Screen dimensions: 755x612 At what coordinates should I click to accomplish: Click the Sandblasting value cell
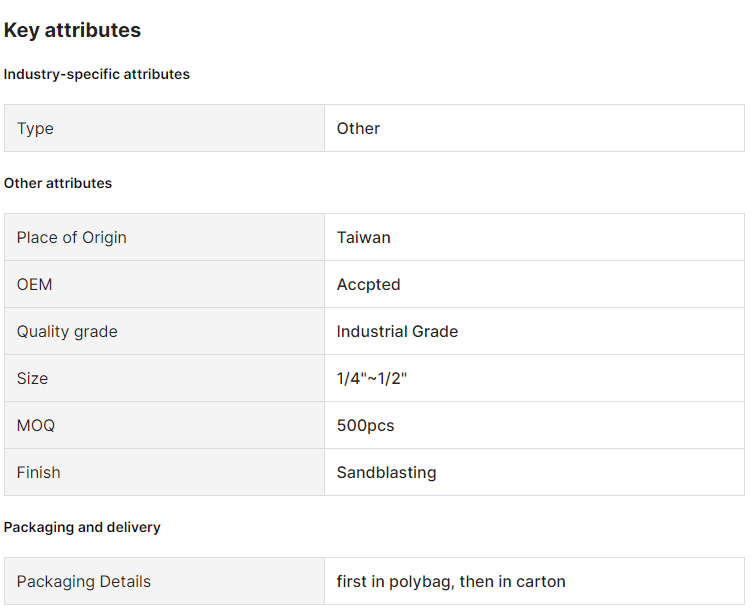tap(386, 472)
